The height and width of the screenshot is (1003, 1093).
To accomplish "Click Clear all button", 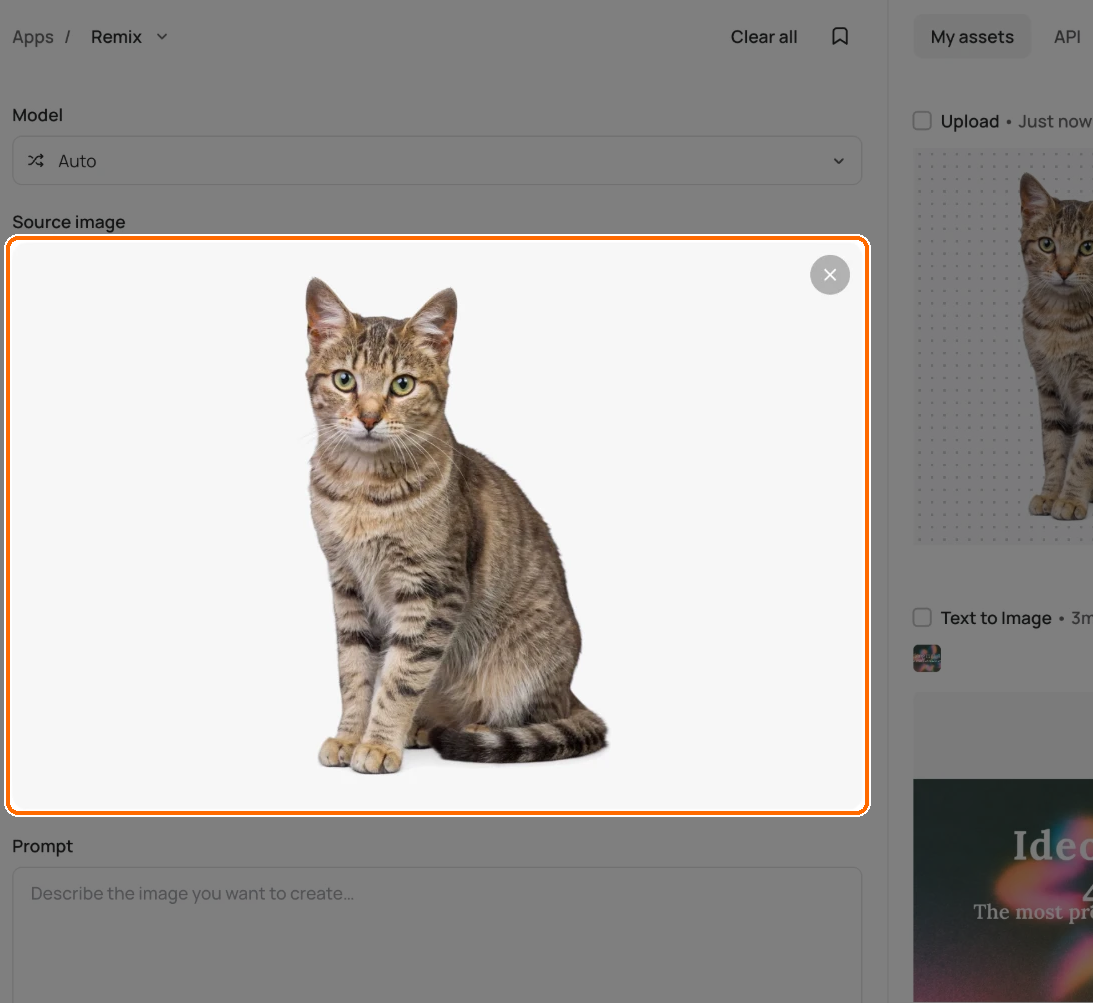I will click(x=763, y=37).
